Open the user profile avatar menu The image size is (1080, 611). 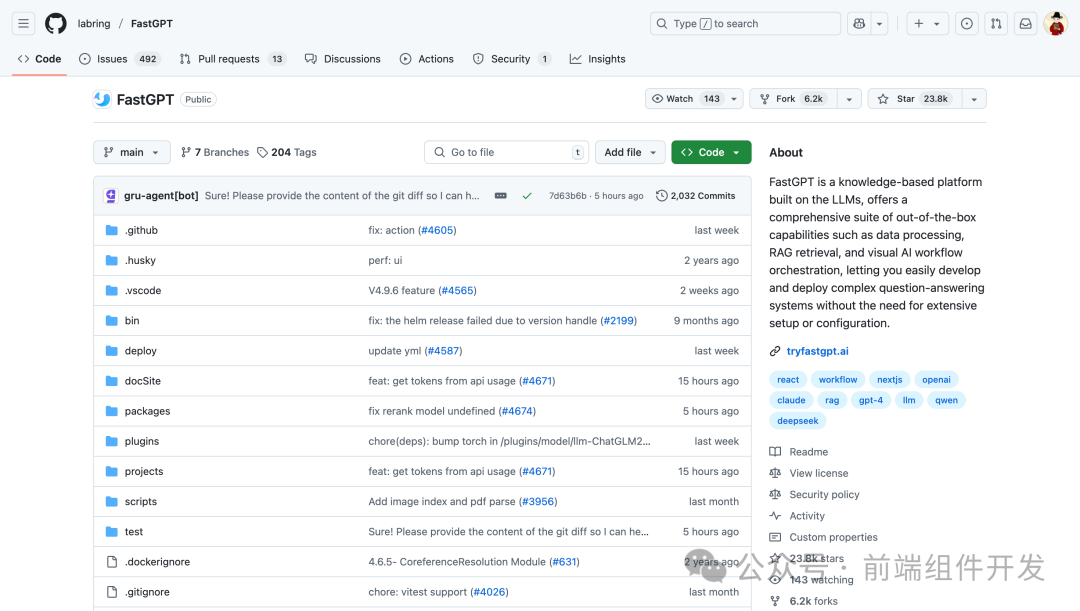pos(1055,23)
